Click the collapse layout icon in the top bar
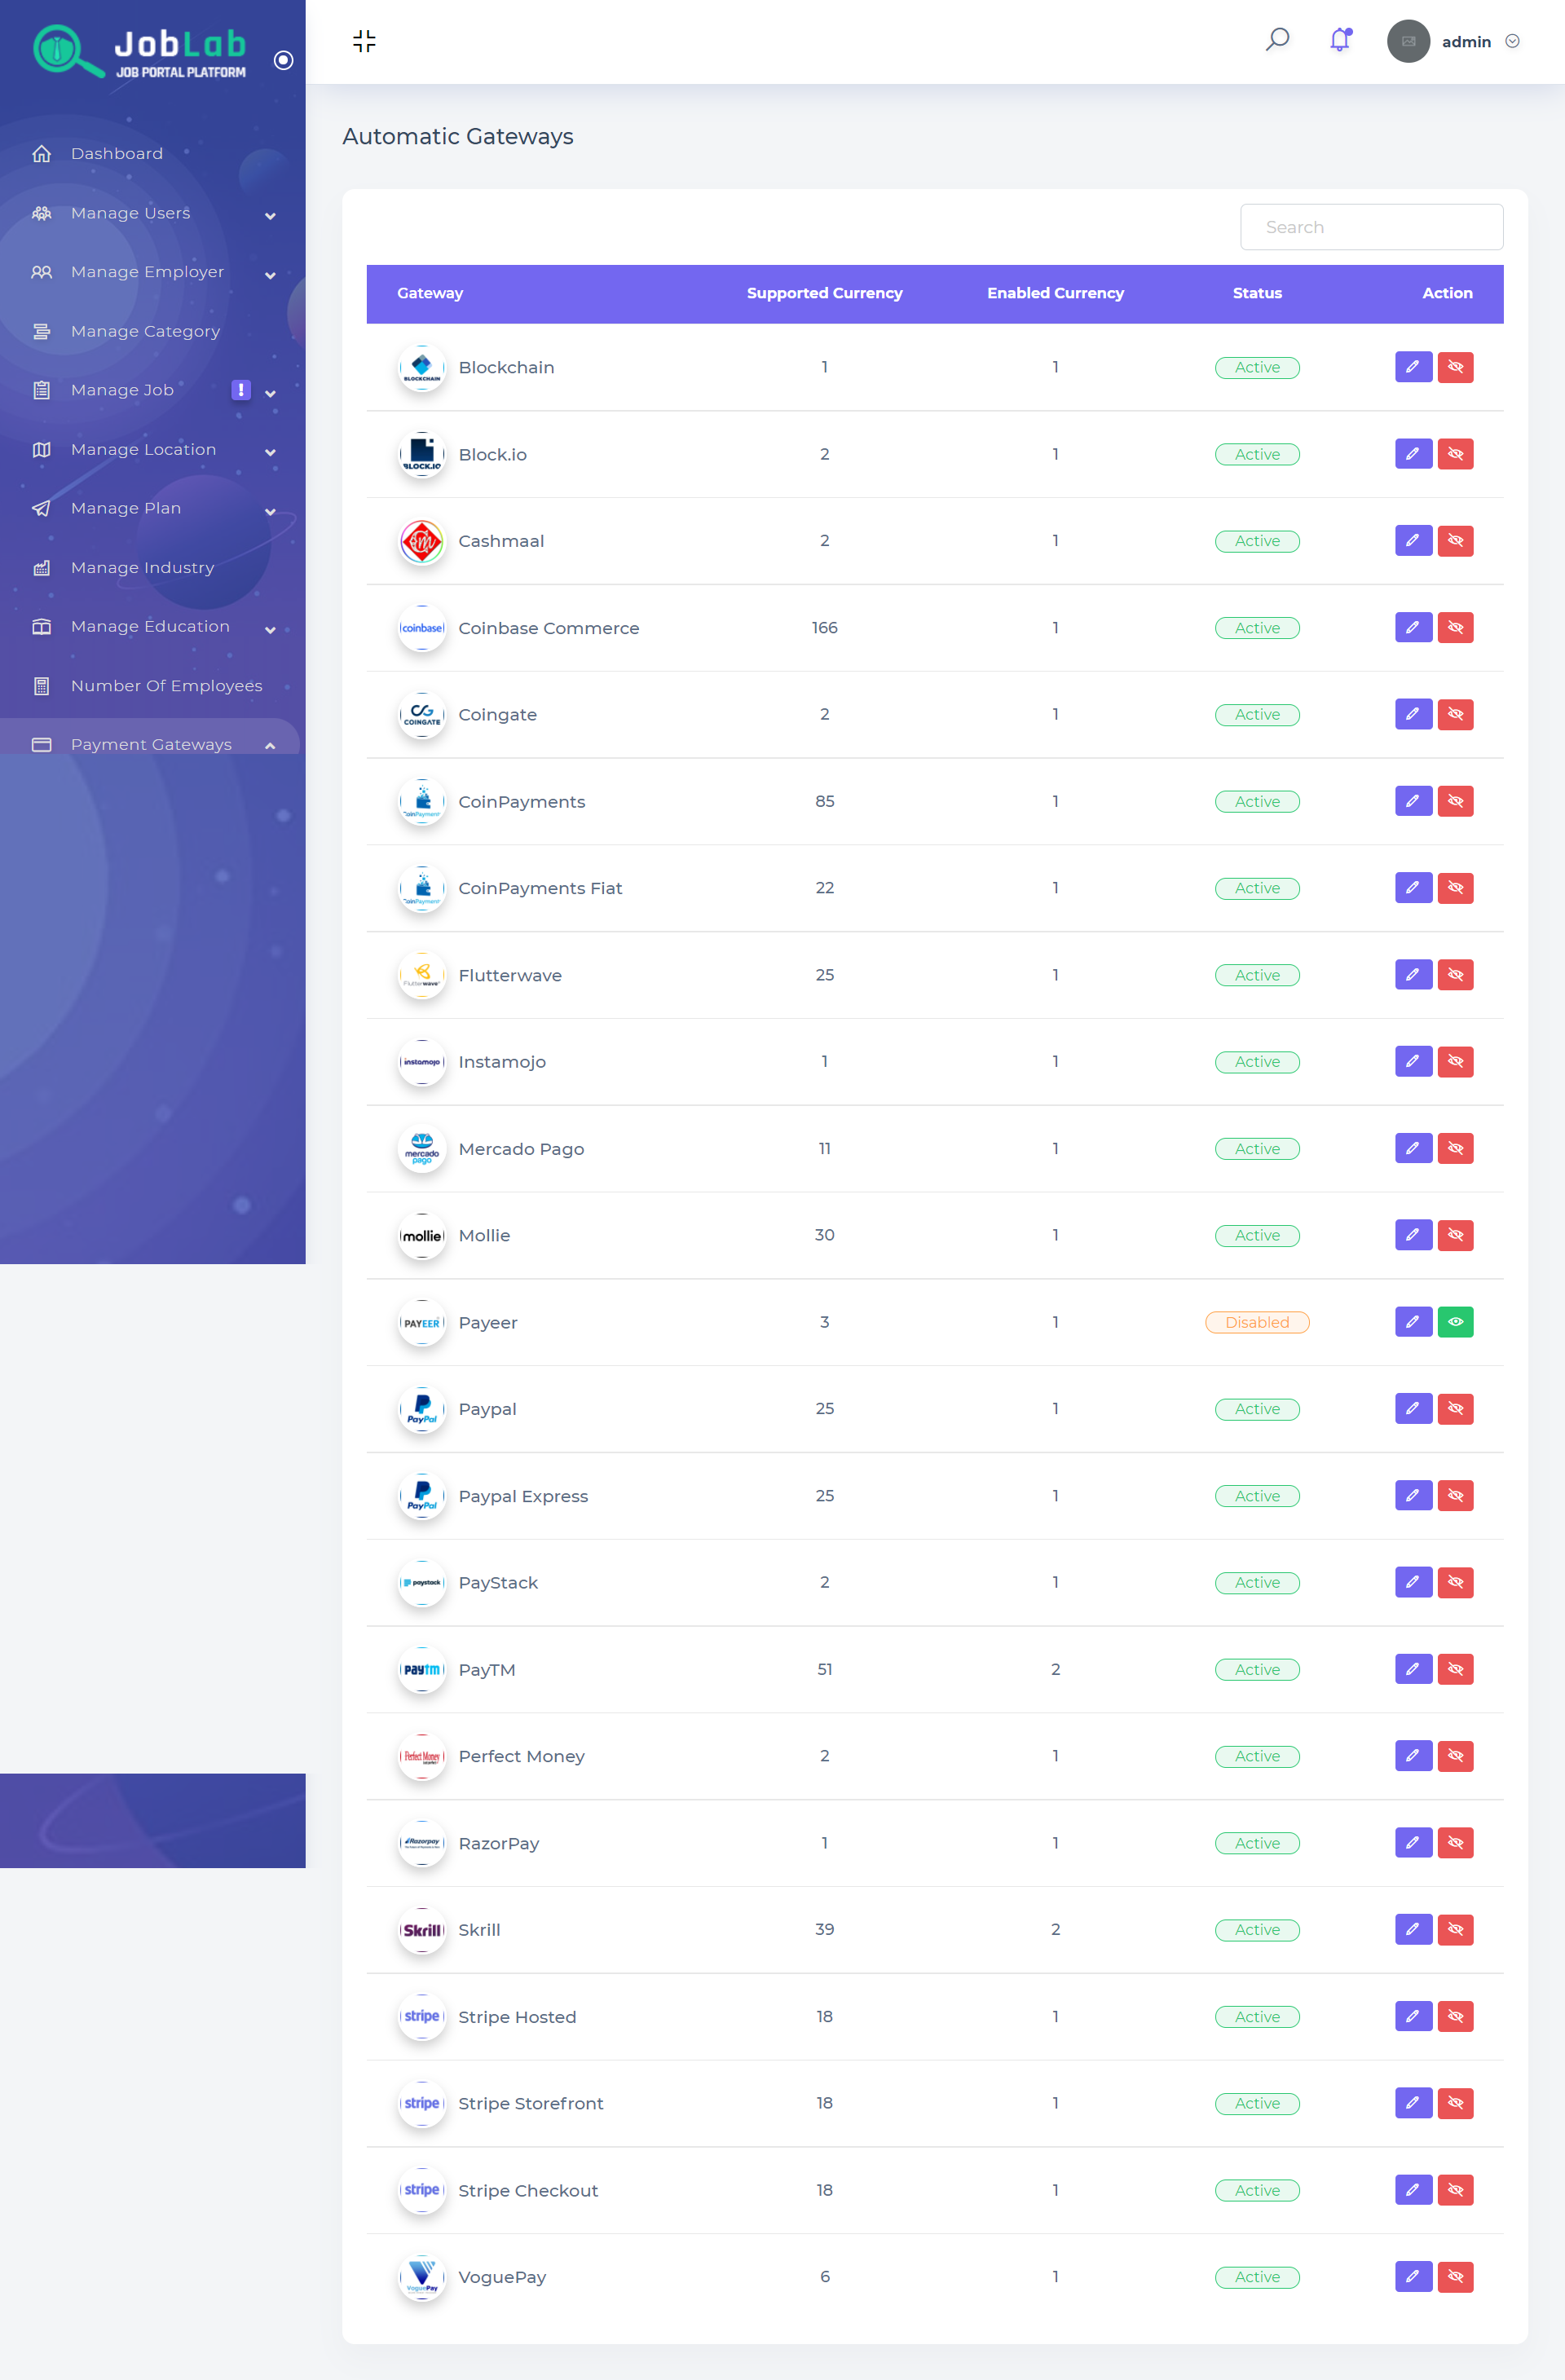1565x2380 pixels. coord(364,41)
